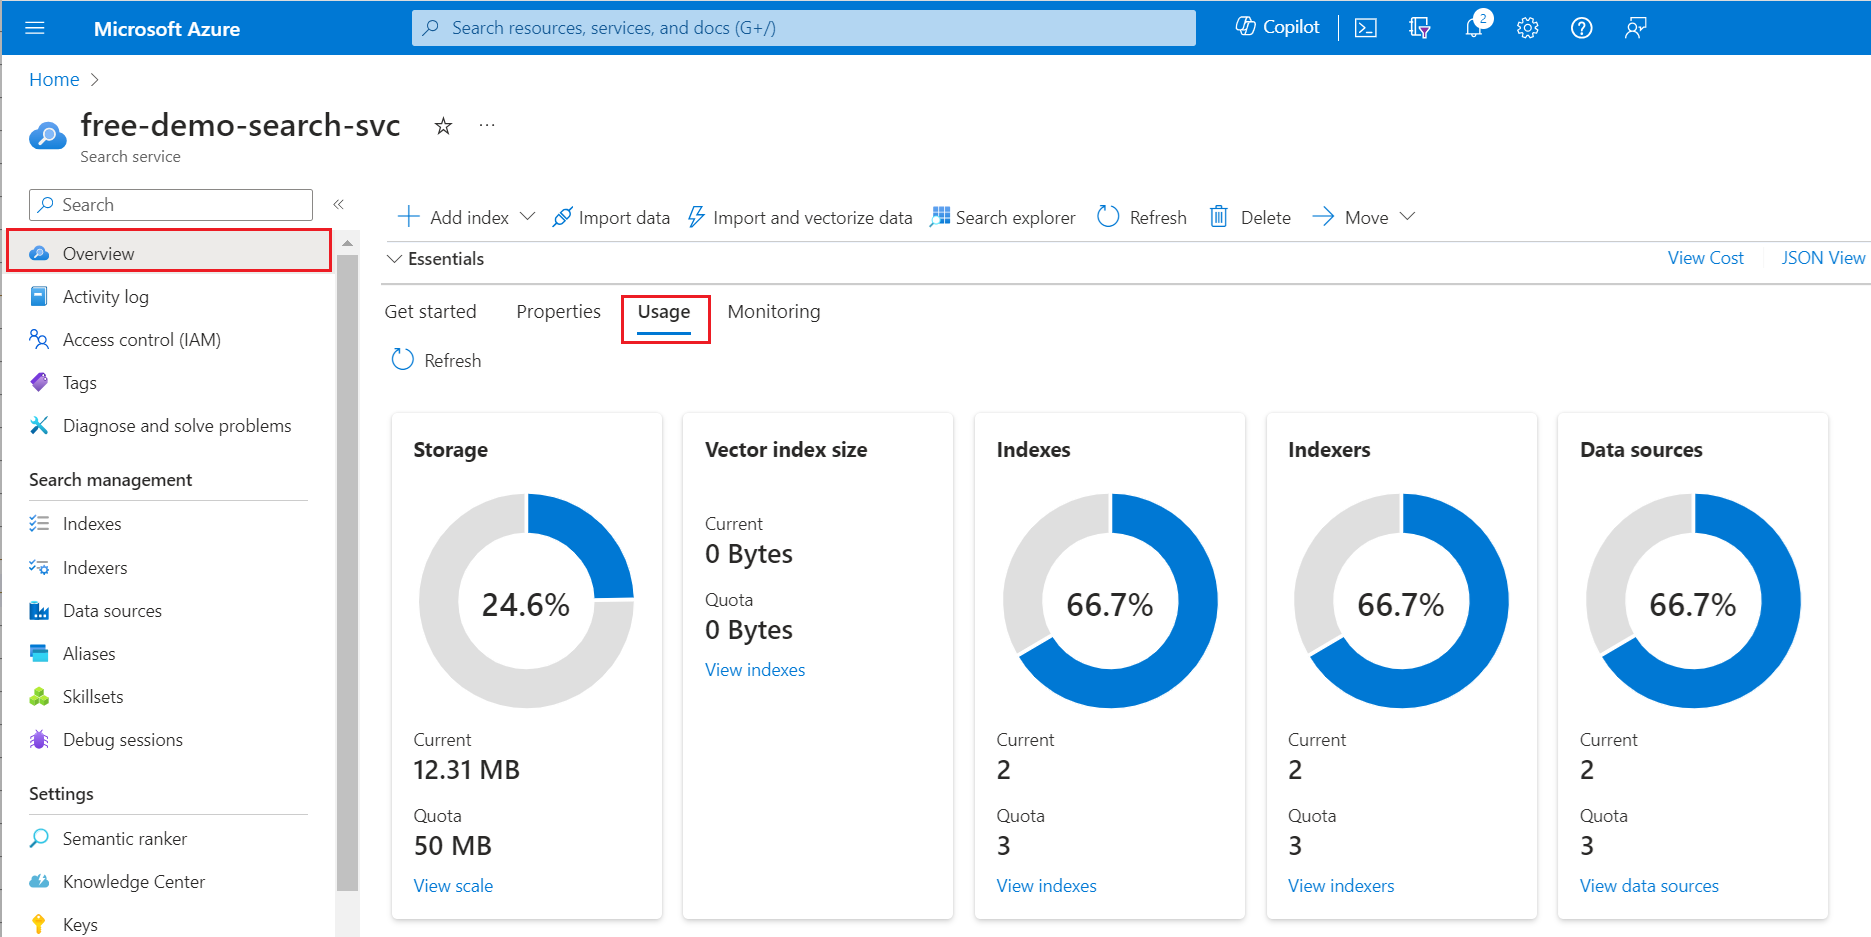
Task: Collapse the left sidebar menu
Action: pyautogui.click(x=338, y=204)
